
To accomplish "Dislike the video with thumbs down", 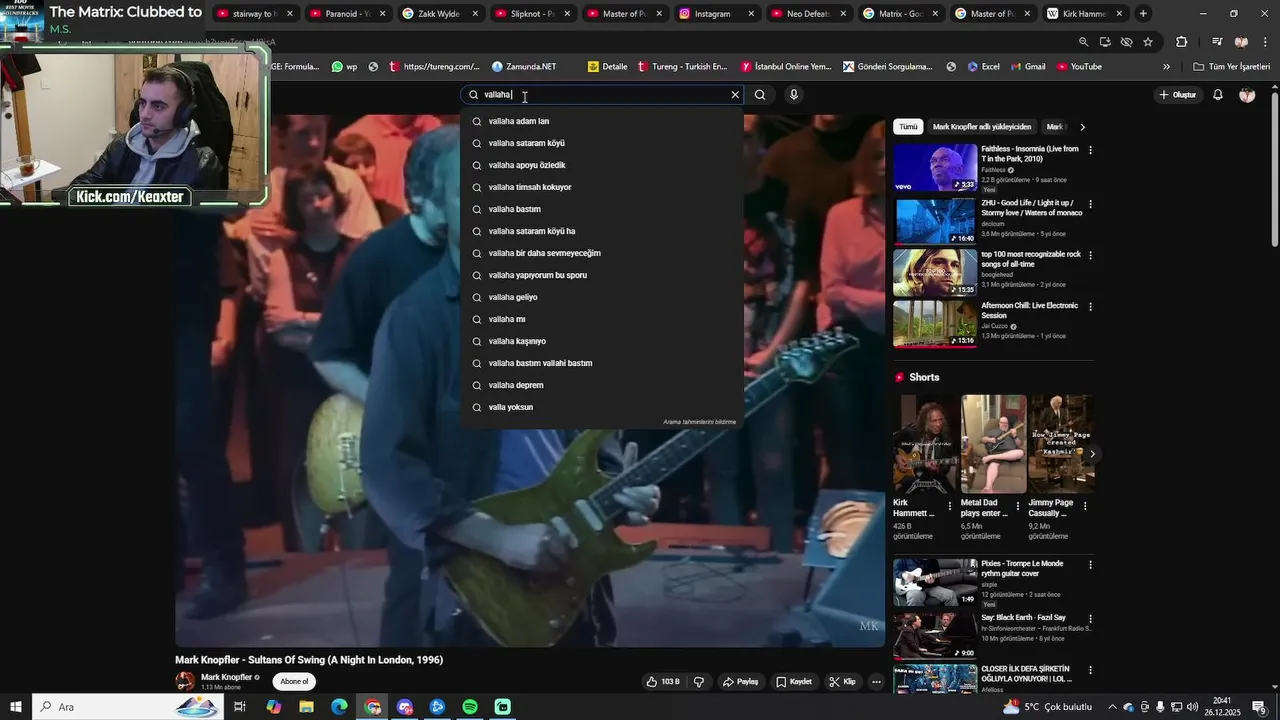I will pos(699,682).
